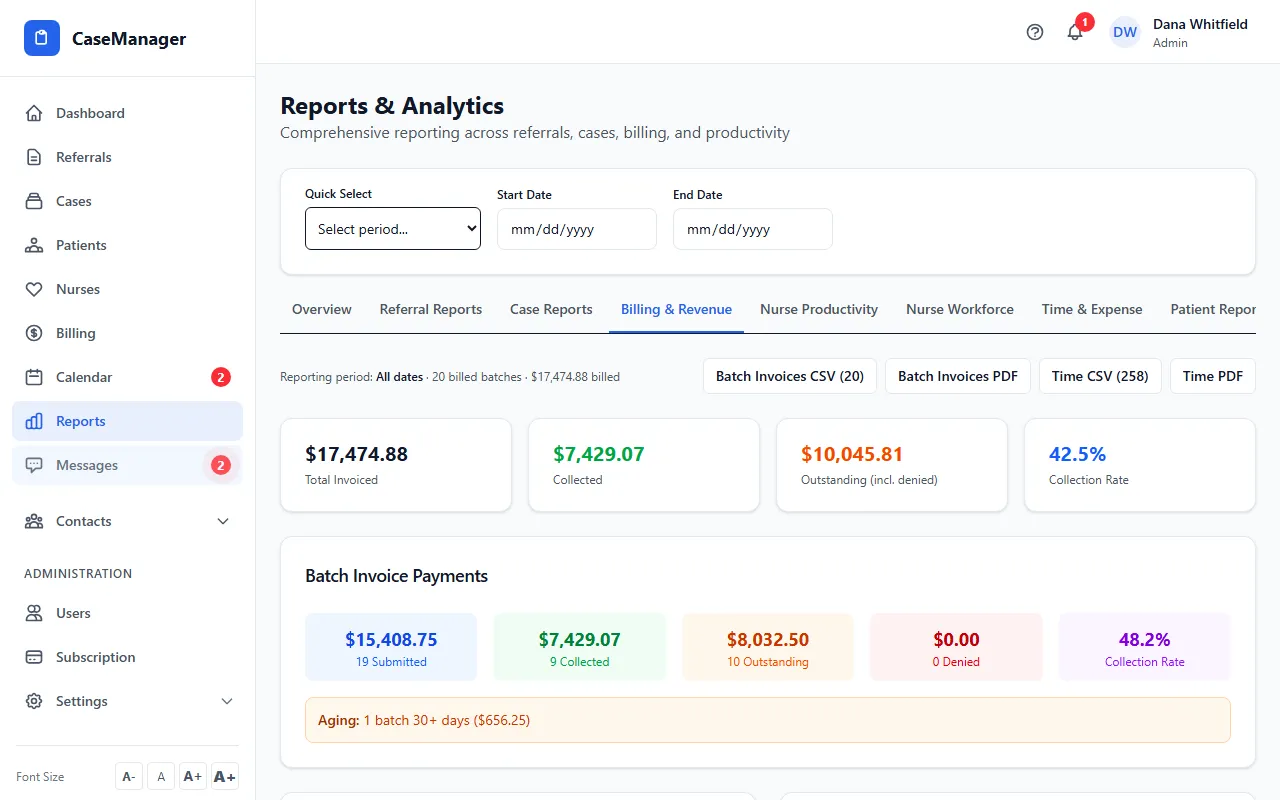The image size is (1280, 800).
Task: Switch to the Overview tab
Action: pyautogui.click(x=322, y=310)
